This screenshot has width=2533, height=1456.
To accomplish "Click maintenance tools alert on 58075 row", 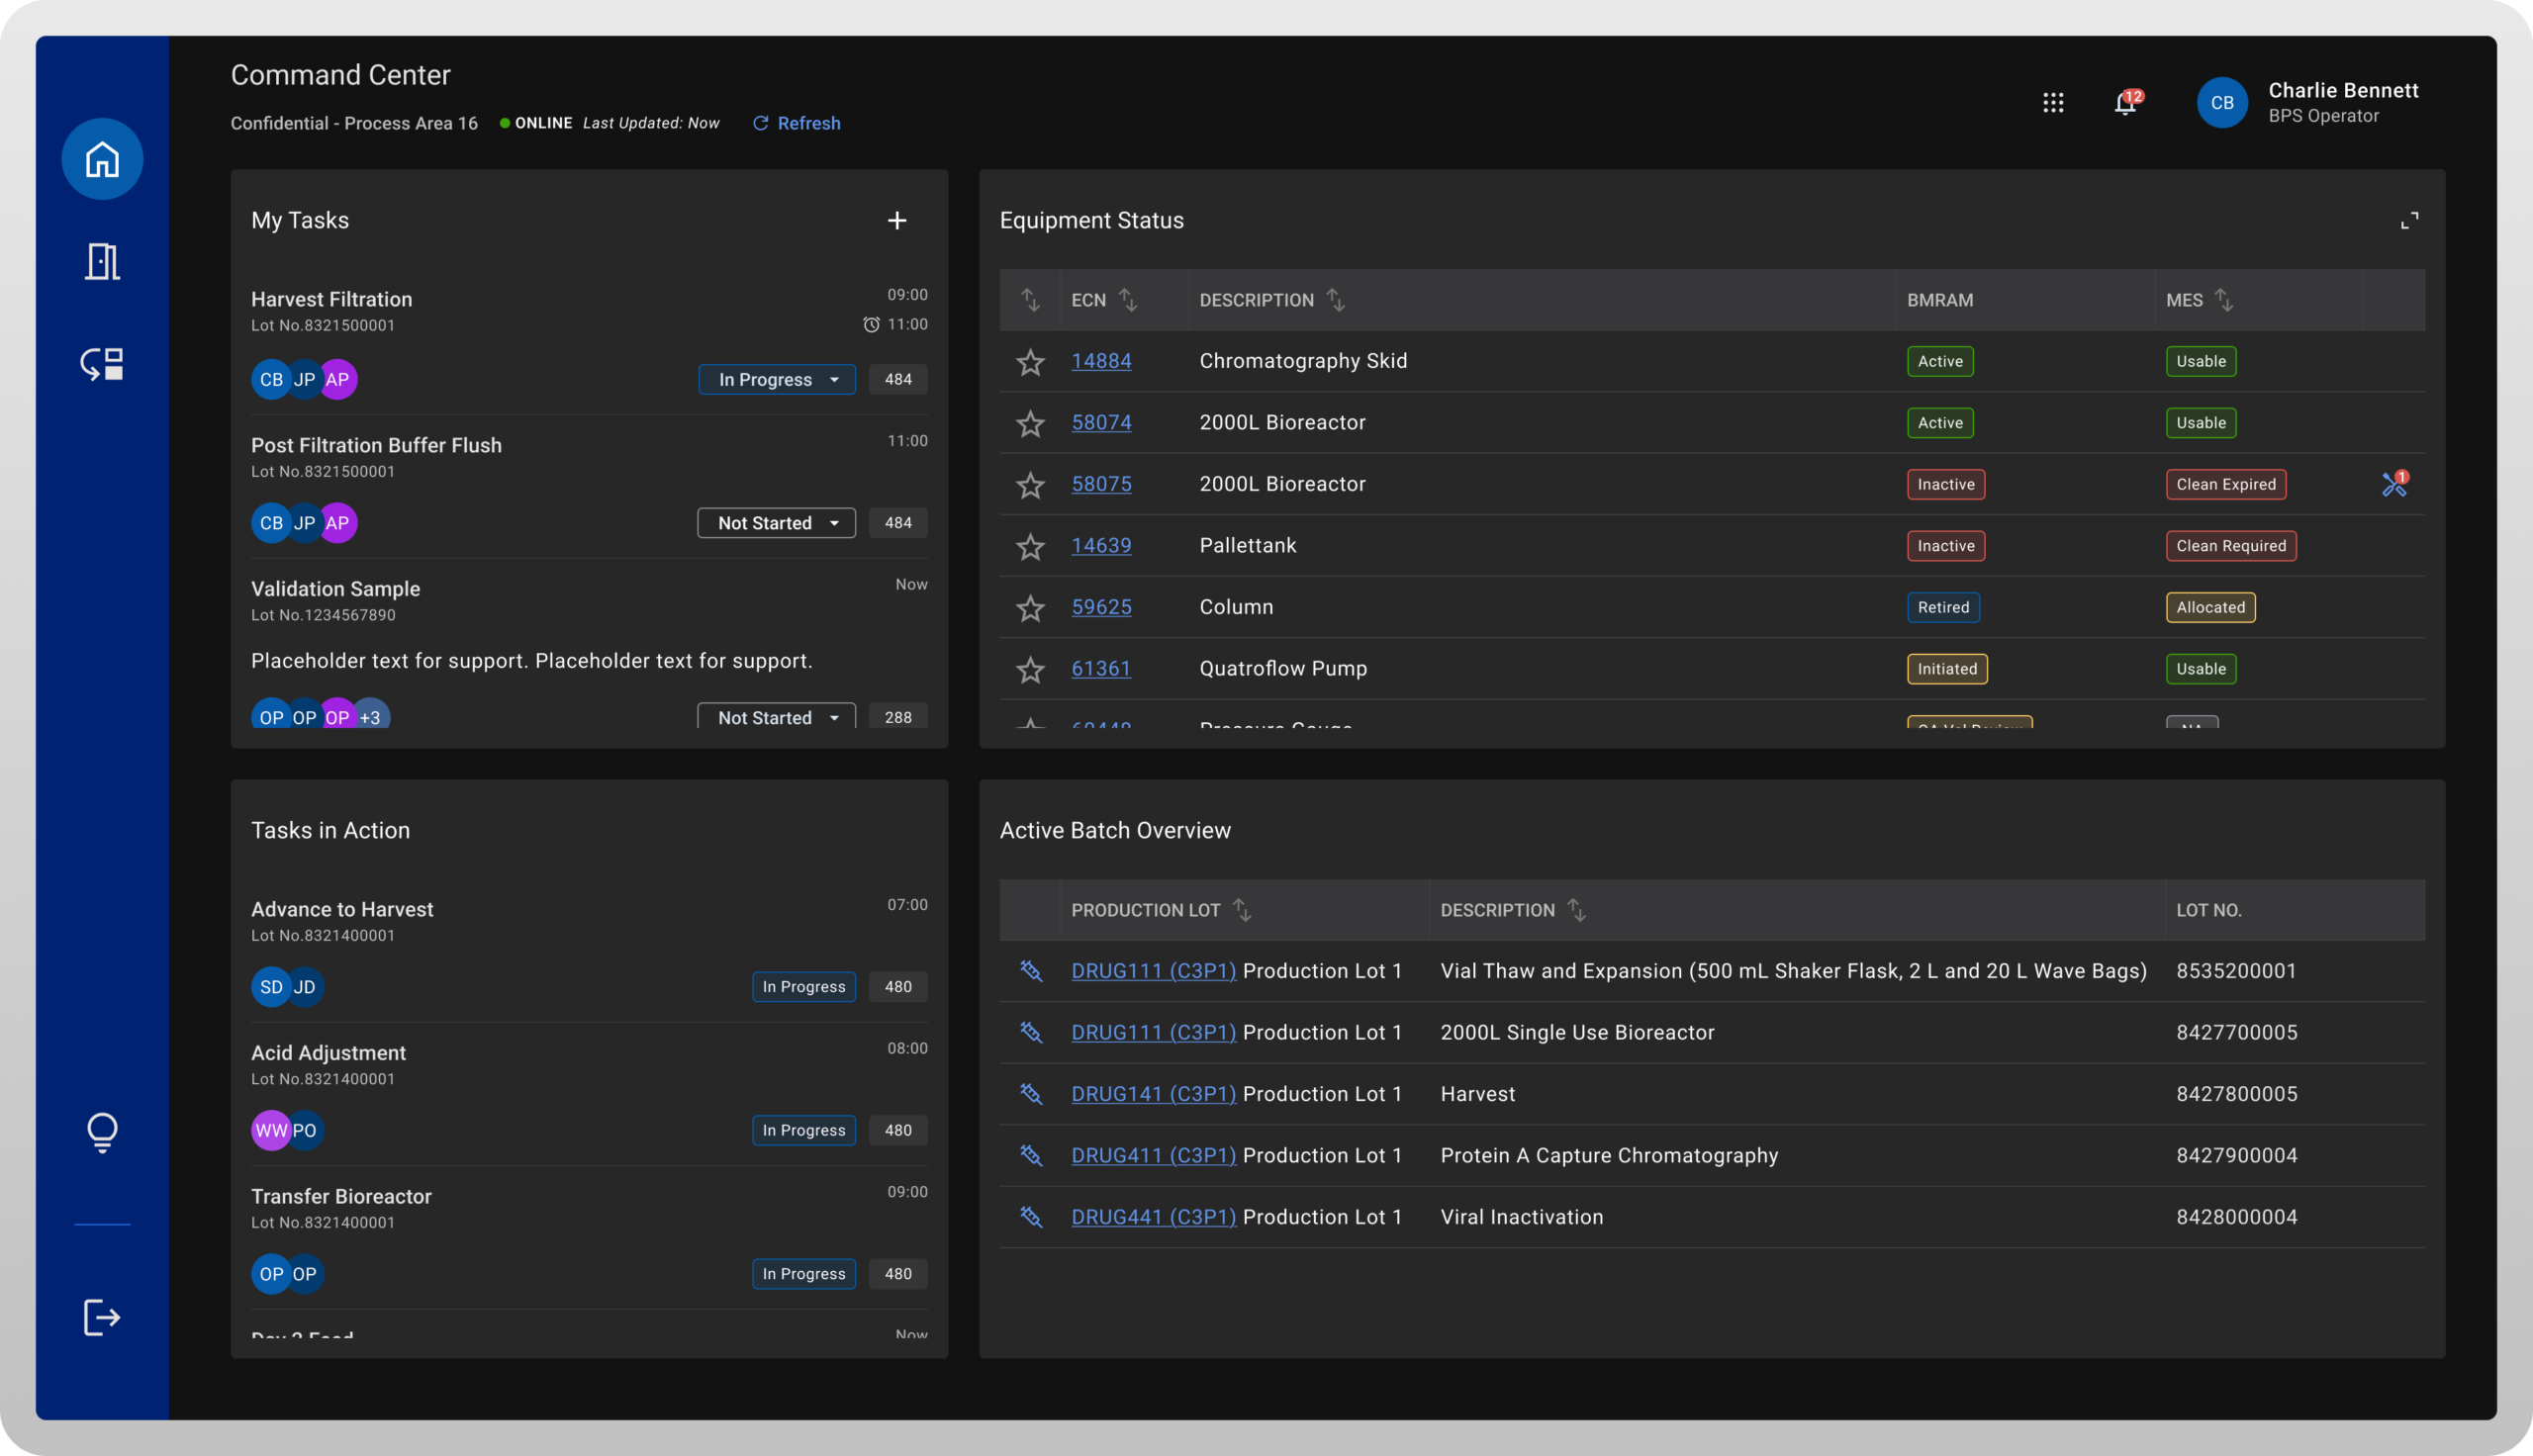I will coord(2393,485).
